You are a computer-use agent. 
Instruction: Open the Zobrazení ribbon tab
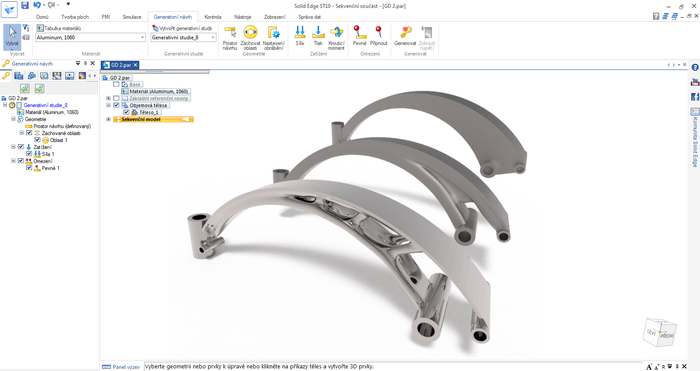(275, 17)
